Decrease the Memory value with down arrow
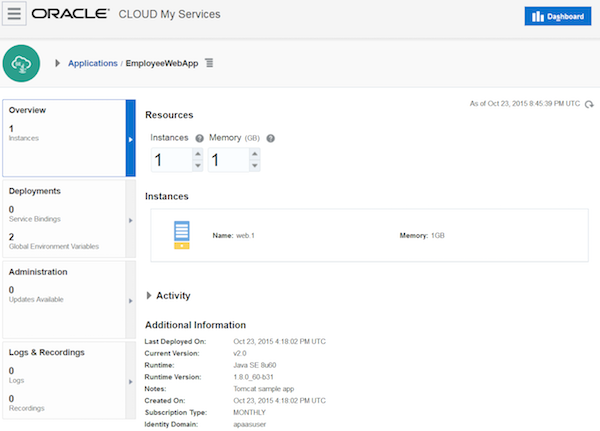600x431 pixels. (255, 165)
